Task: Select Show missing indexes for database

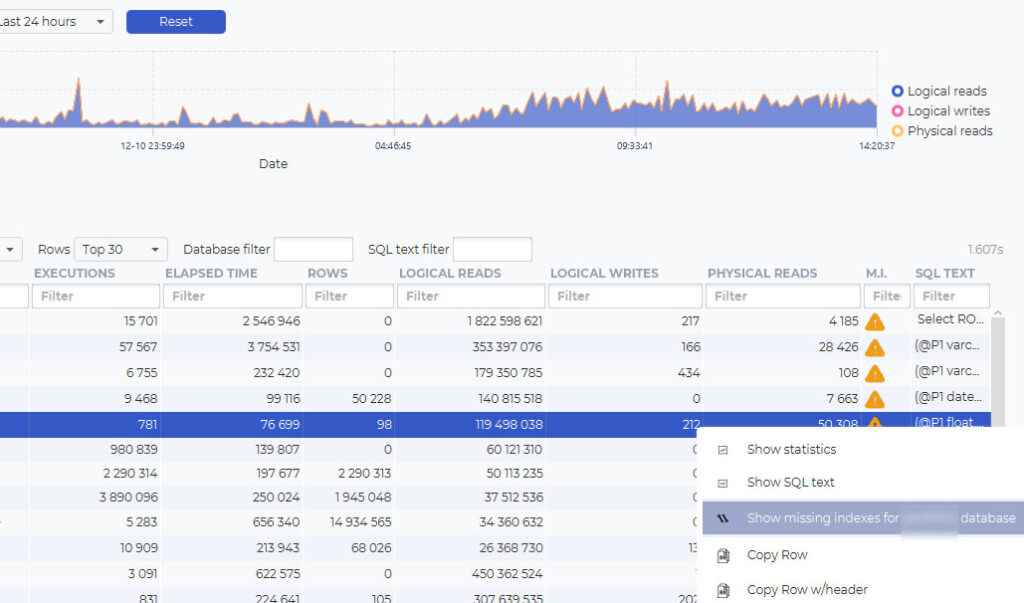Action: click(x=863, y=518)
